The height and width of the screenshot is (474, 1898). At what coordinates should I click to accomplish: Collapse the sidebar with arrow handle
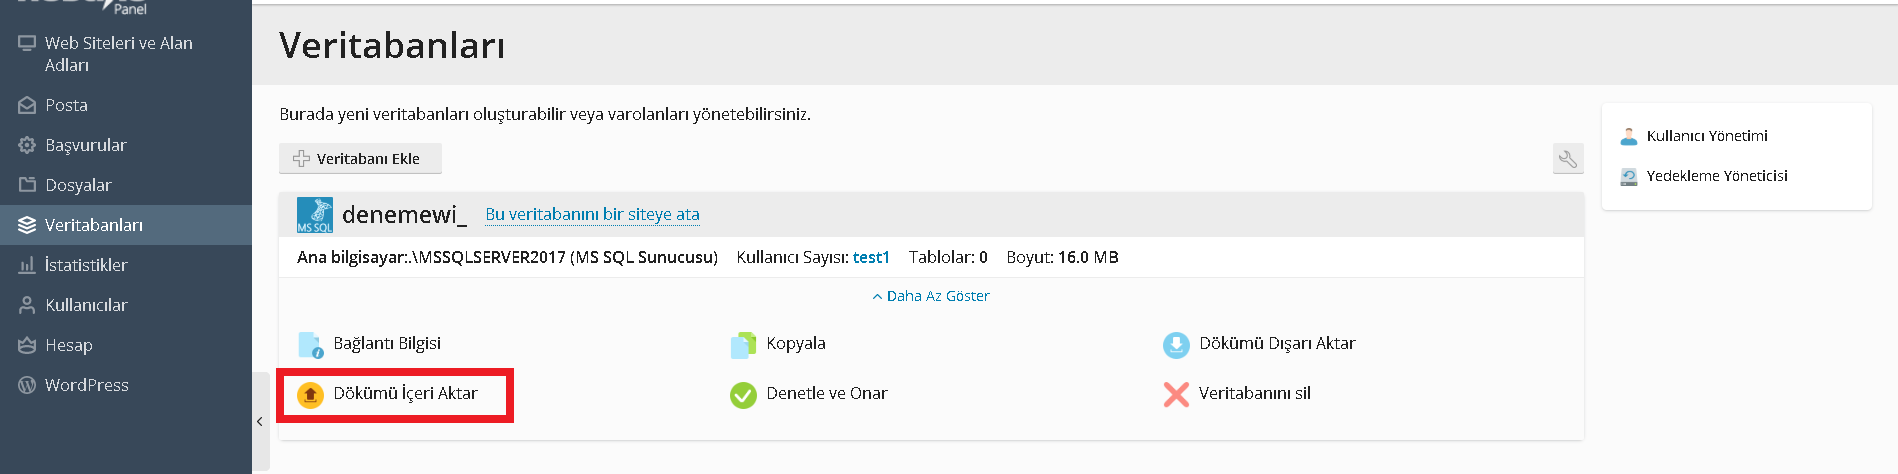(260, 421)
